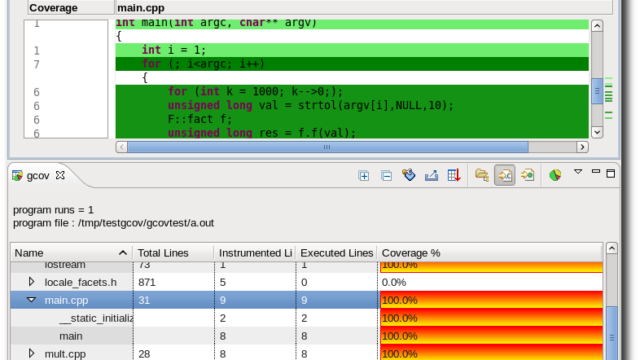
Task: Open the gcov view menu triangle
Action: point(578,172)
